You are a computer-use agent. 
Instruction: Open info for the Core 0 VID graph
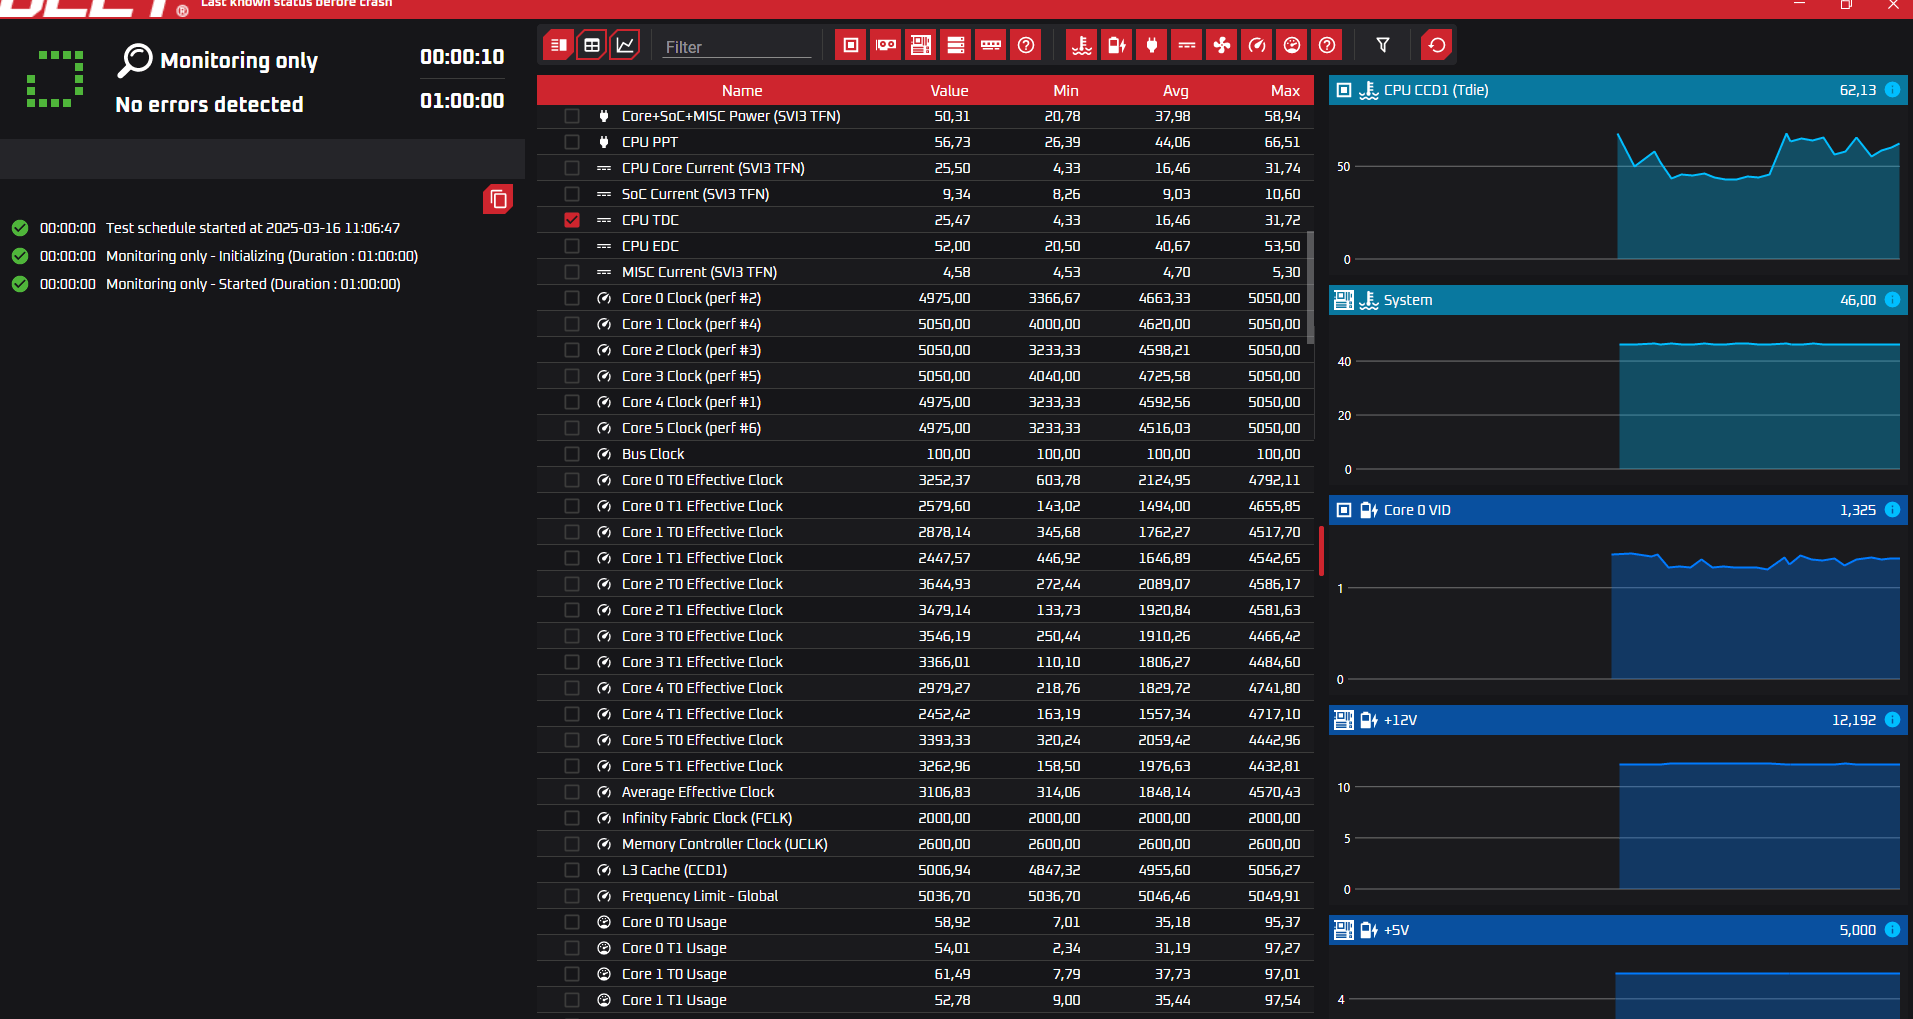(x=1892, y=510)
